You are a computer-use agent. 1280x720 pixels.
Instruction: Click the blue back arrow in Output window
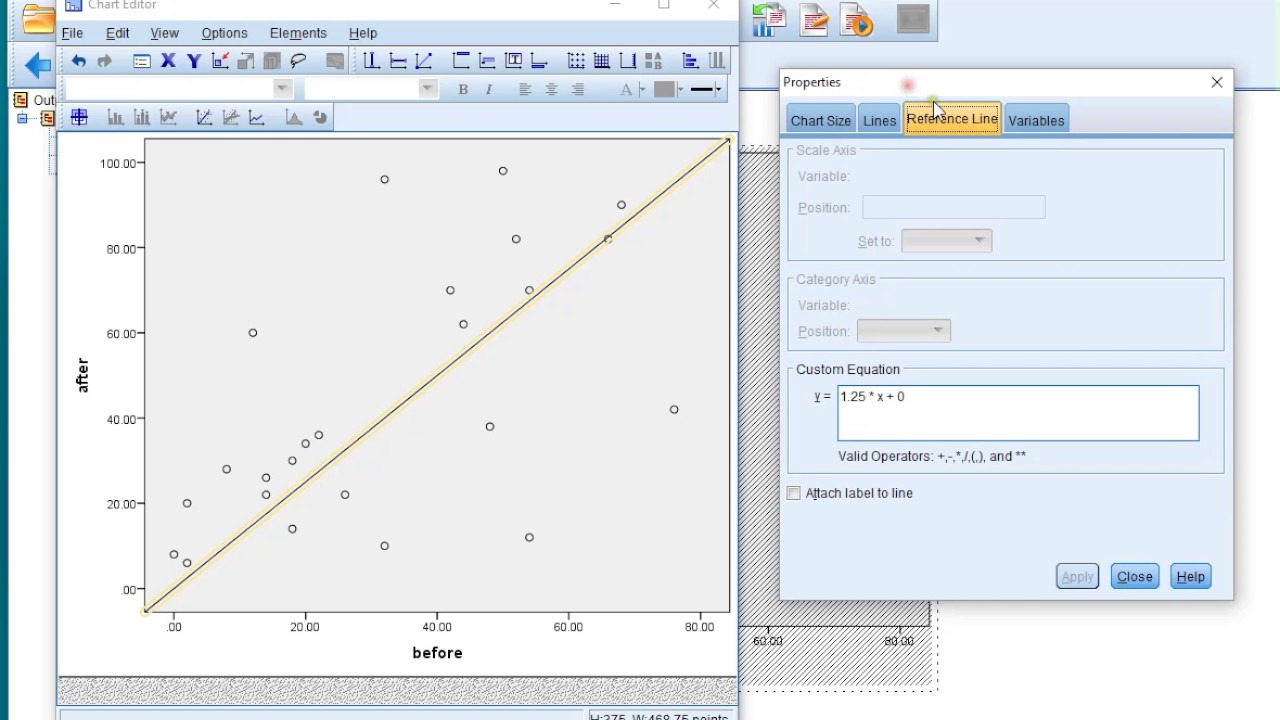[38, 66]
